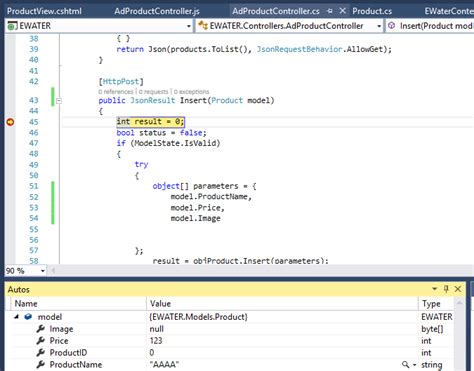Image resolution: width=474 pixels, height=371 pixels.
Task: Click the Autos panel scrollbar up arrow
Action: [x=459, y=303]
